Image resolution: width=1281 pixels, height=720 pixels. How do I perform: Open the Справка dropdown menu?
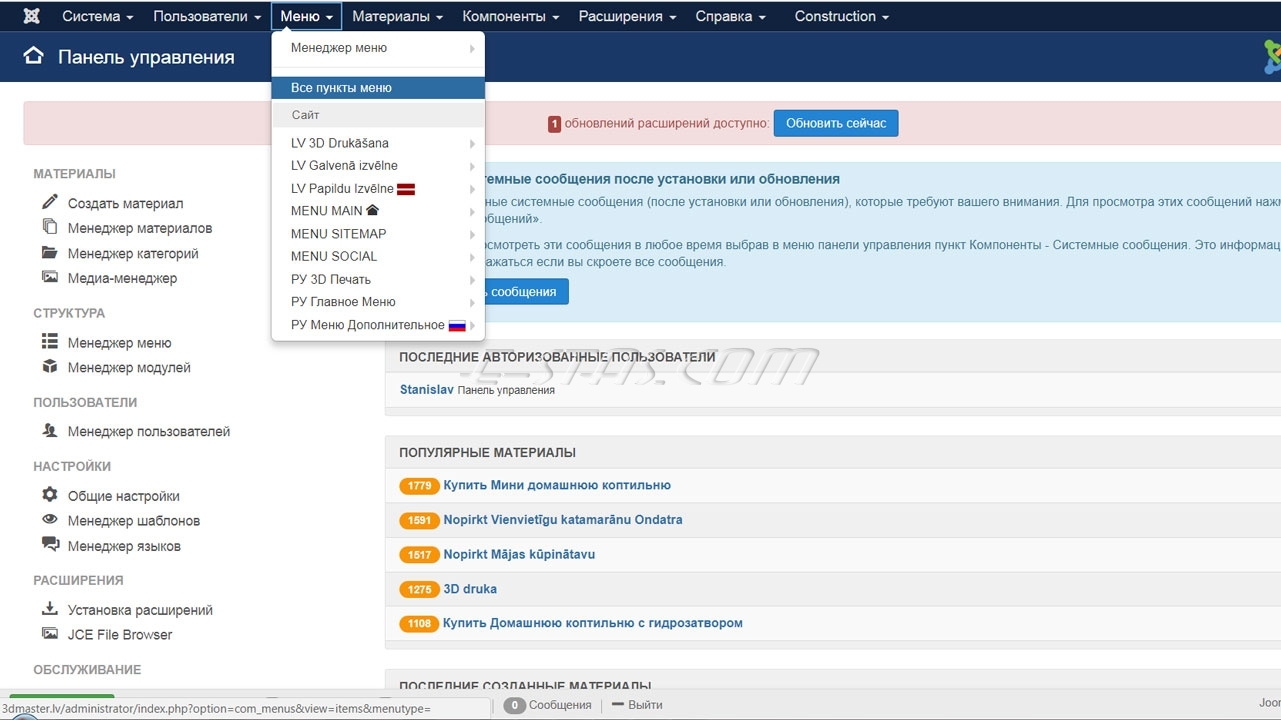730,16
